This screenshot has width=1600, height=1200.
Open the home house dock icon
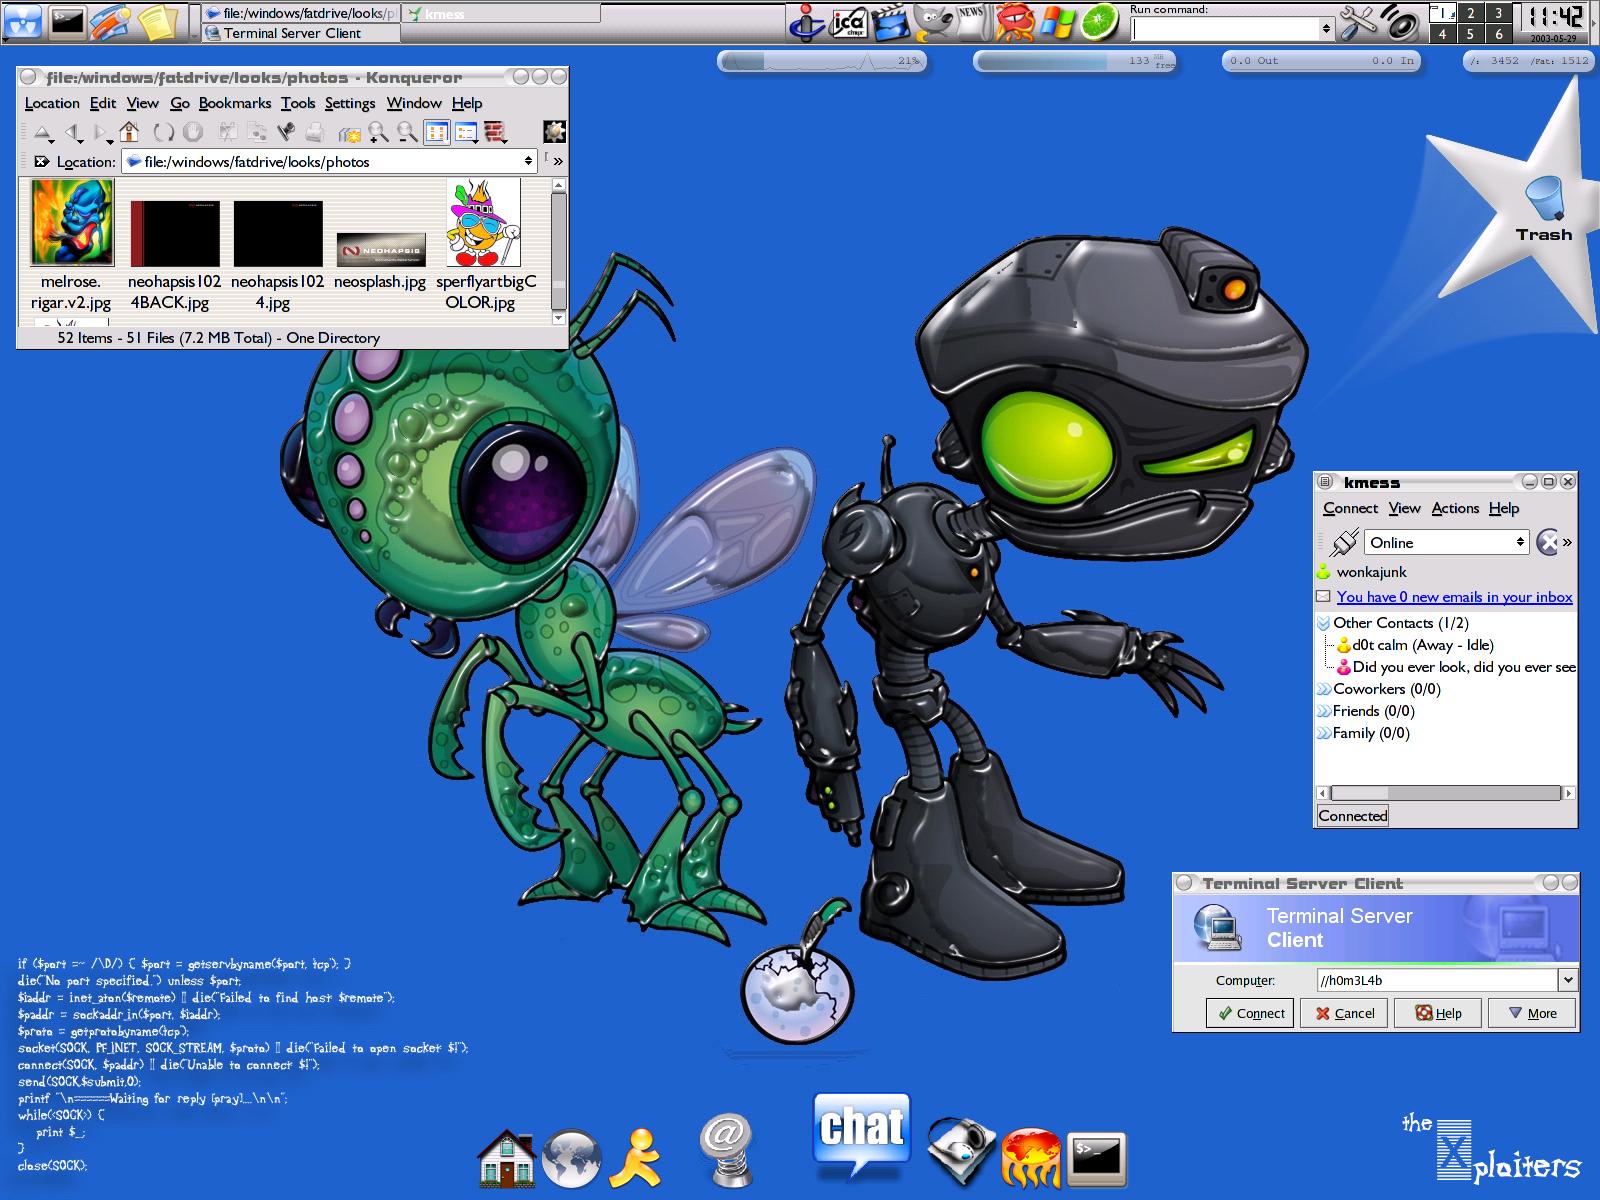click(507, 1157)
